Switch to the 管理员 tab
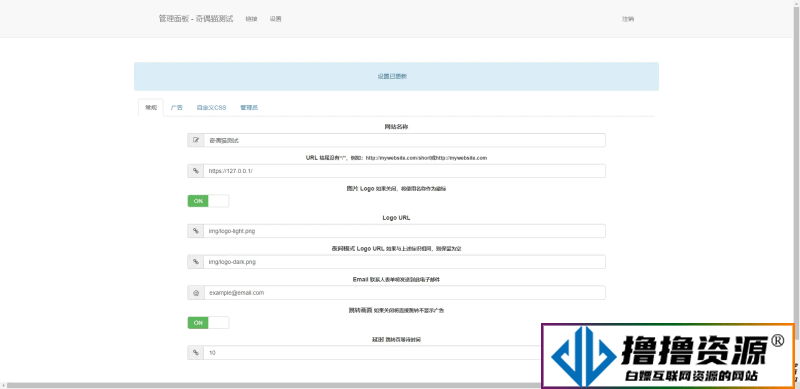The width and height of the screenshot is (800, 389). (x=249, y=108)
